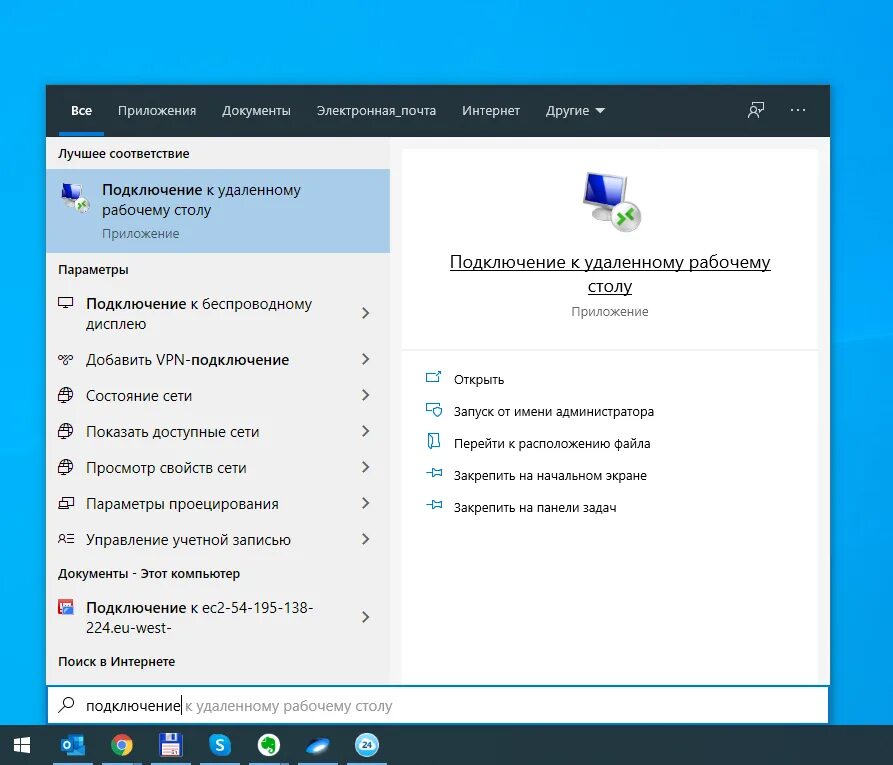Screen dimensions: 893x765
Task: Click the Открыть action icon
Action: point(433,378)
